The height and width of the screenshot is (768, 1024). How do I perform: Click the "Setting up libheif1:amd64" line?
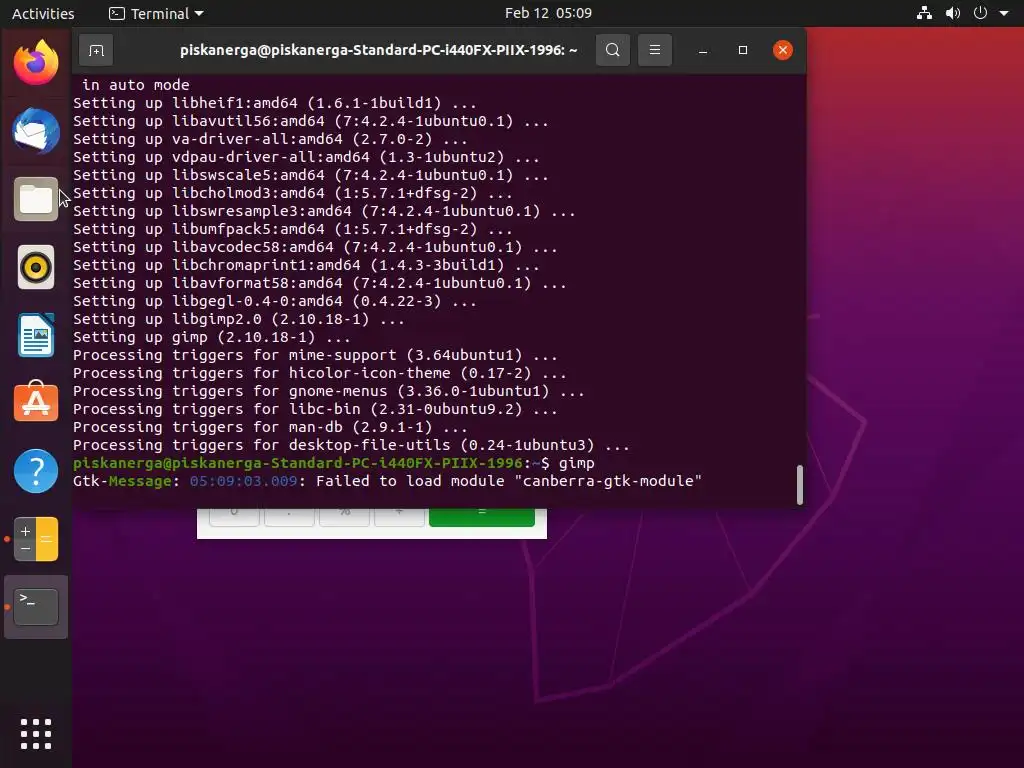point(275,103)
